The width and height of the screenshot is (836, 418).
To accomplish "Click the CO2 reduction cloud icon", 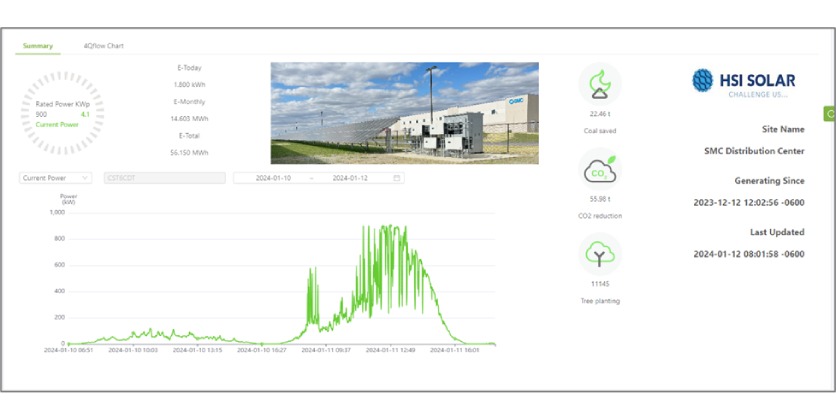I will [599, 170].
